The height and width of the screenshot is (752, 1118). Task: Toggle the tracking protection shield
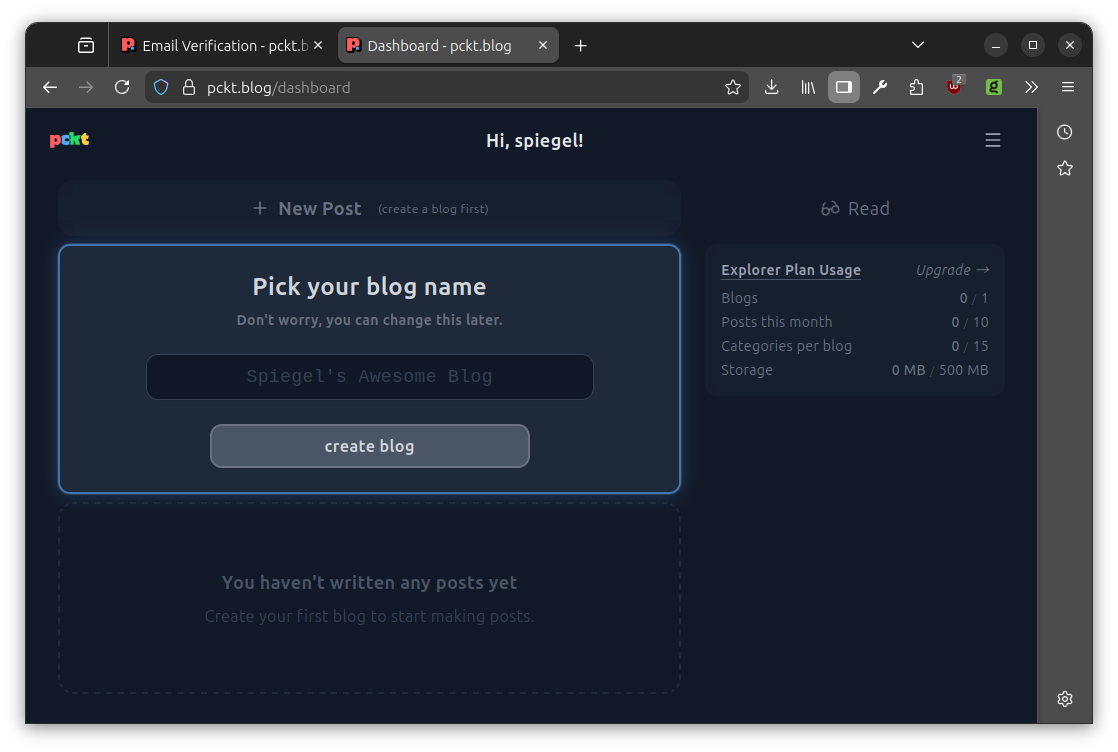[x=160, y=87]
